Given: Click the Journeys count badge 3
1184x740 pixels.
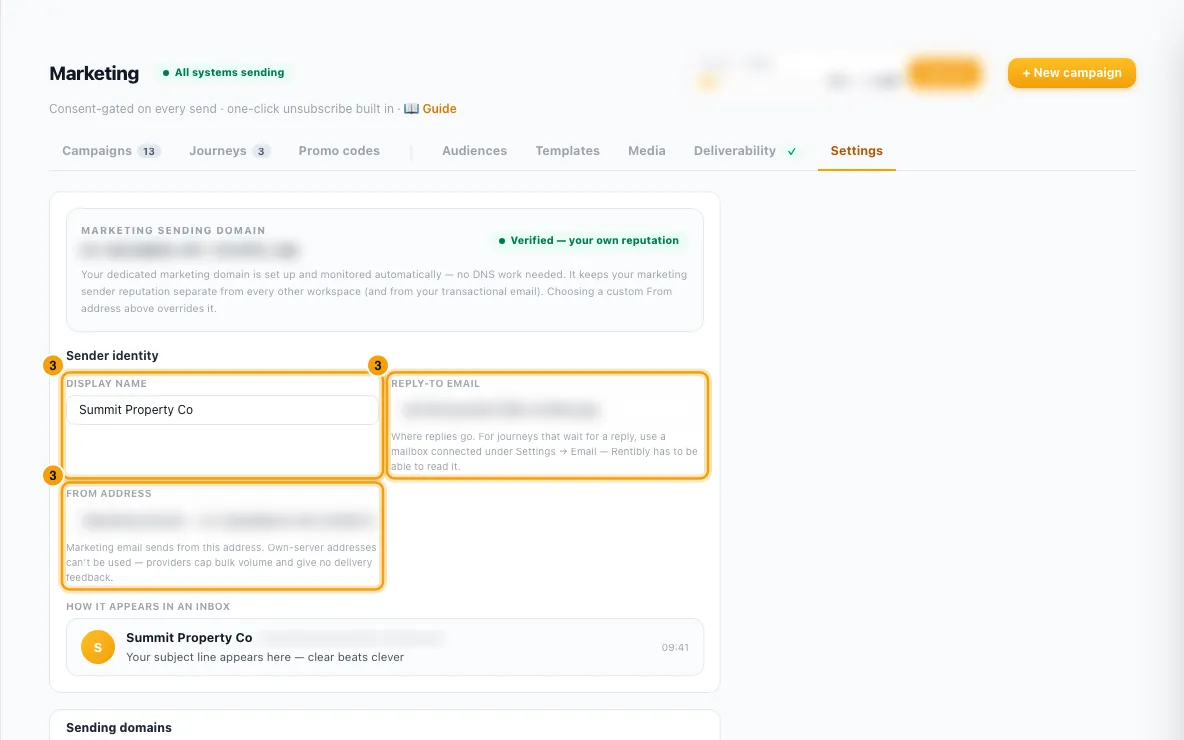Looking at the screenshot, I should 261,151.
